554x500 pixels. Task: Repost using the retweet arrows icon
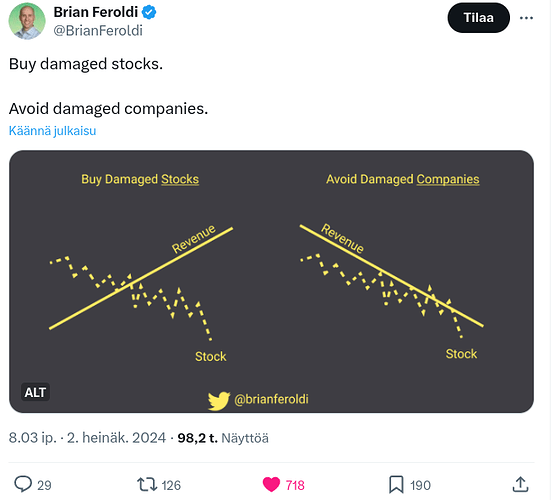147,485
